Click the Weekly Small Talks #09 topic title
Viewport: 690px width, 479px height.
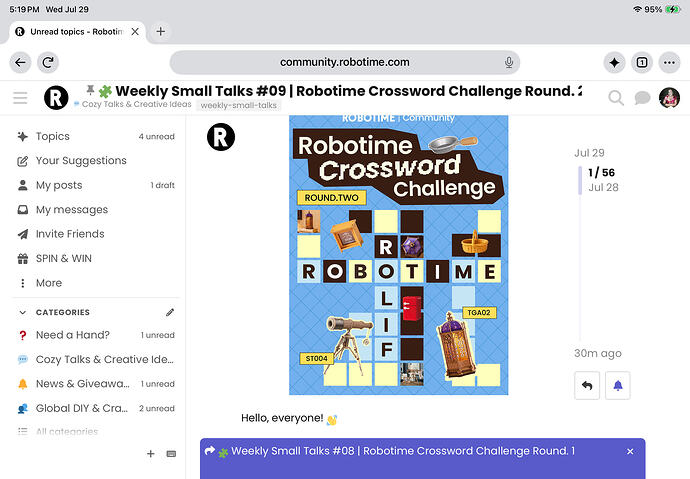349,91
